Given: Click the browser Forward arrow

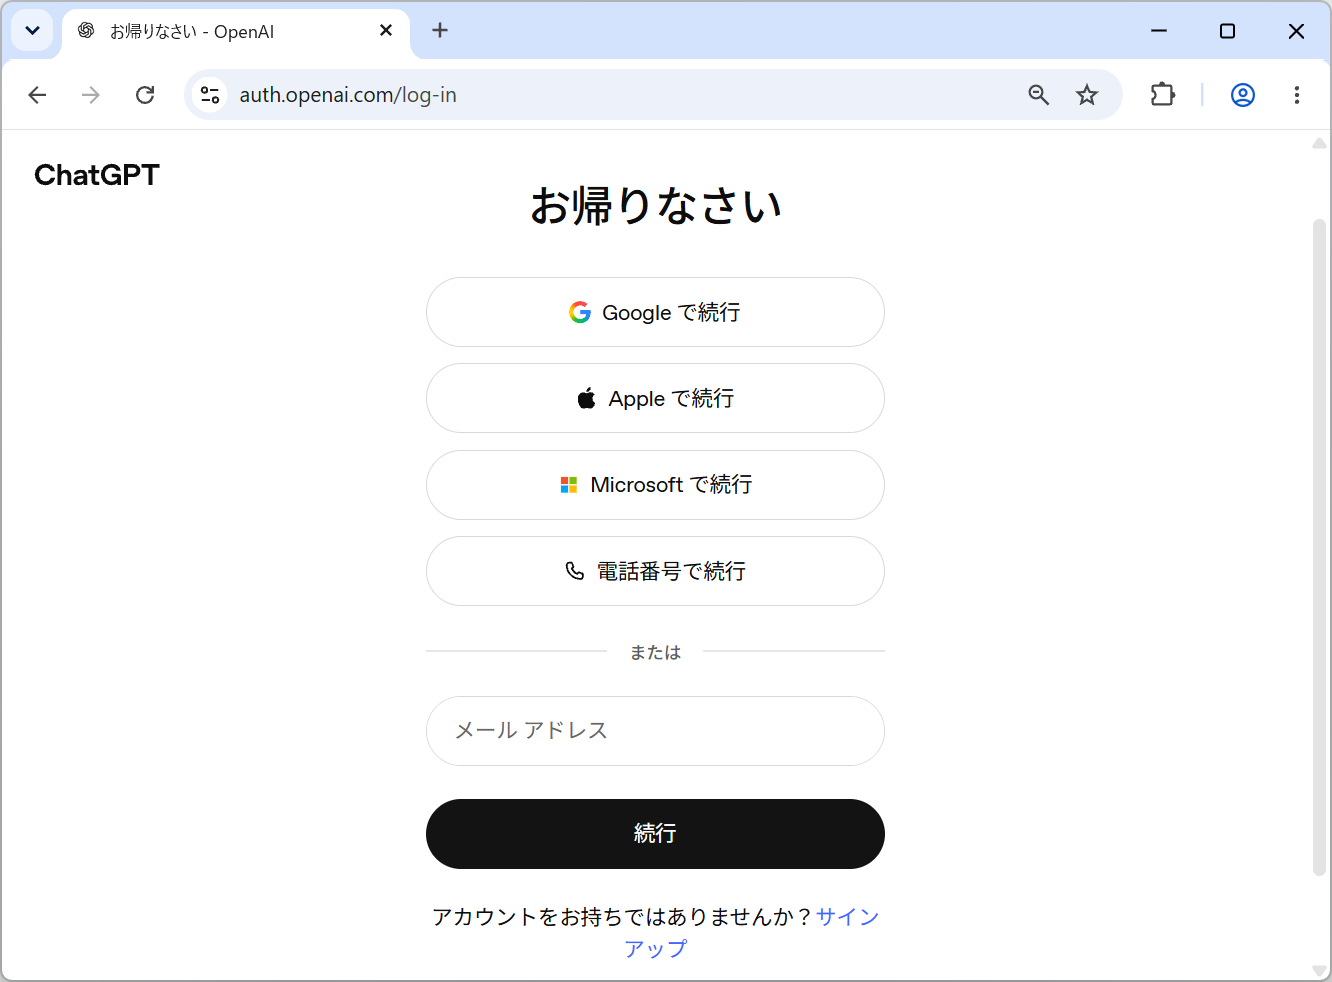Looking at the screenshot, I should click(91, 95).
